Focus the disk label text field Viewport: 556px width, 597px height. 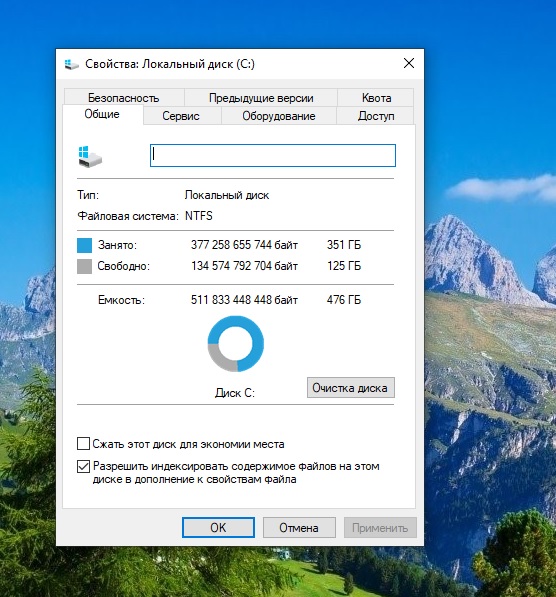pyautogui.click(x=273, y=155)
